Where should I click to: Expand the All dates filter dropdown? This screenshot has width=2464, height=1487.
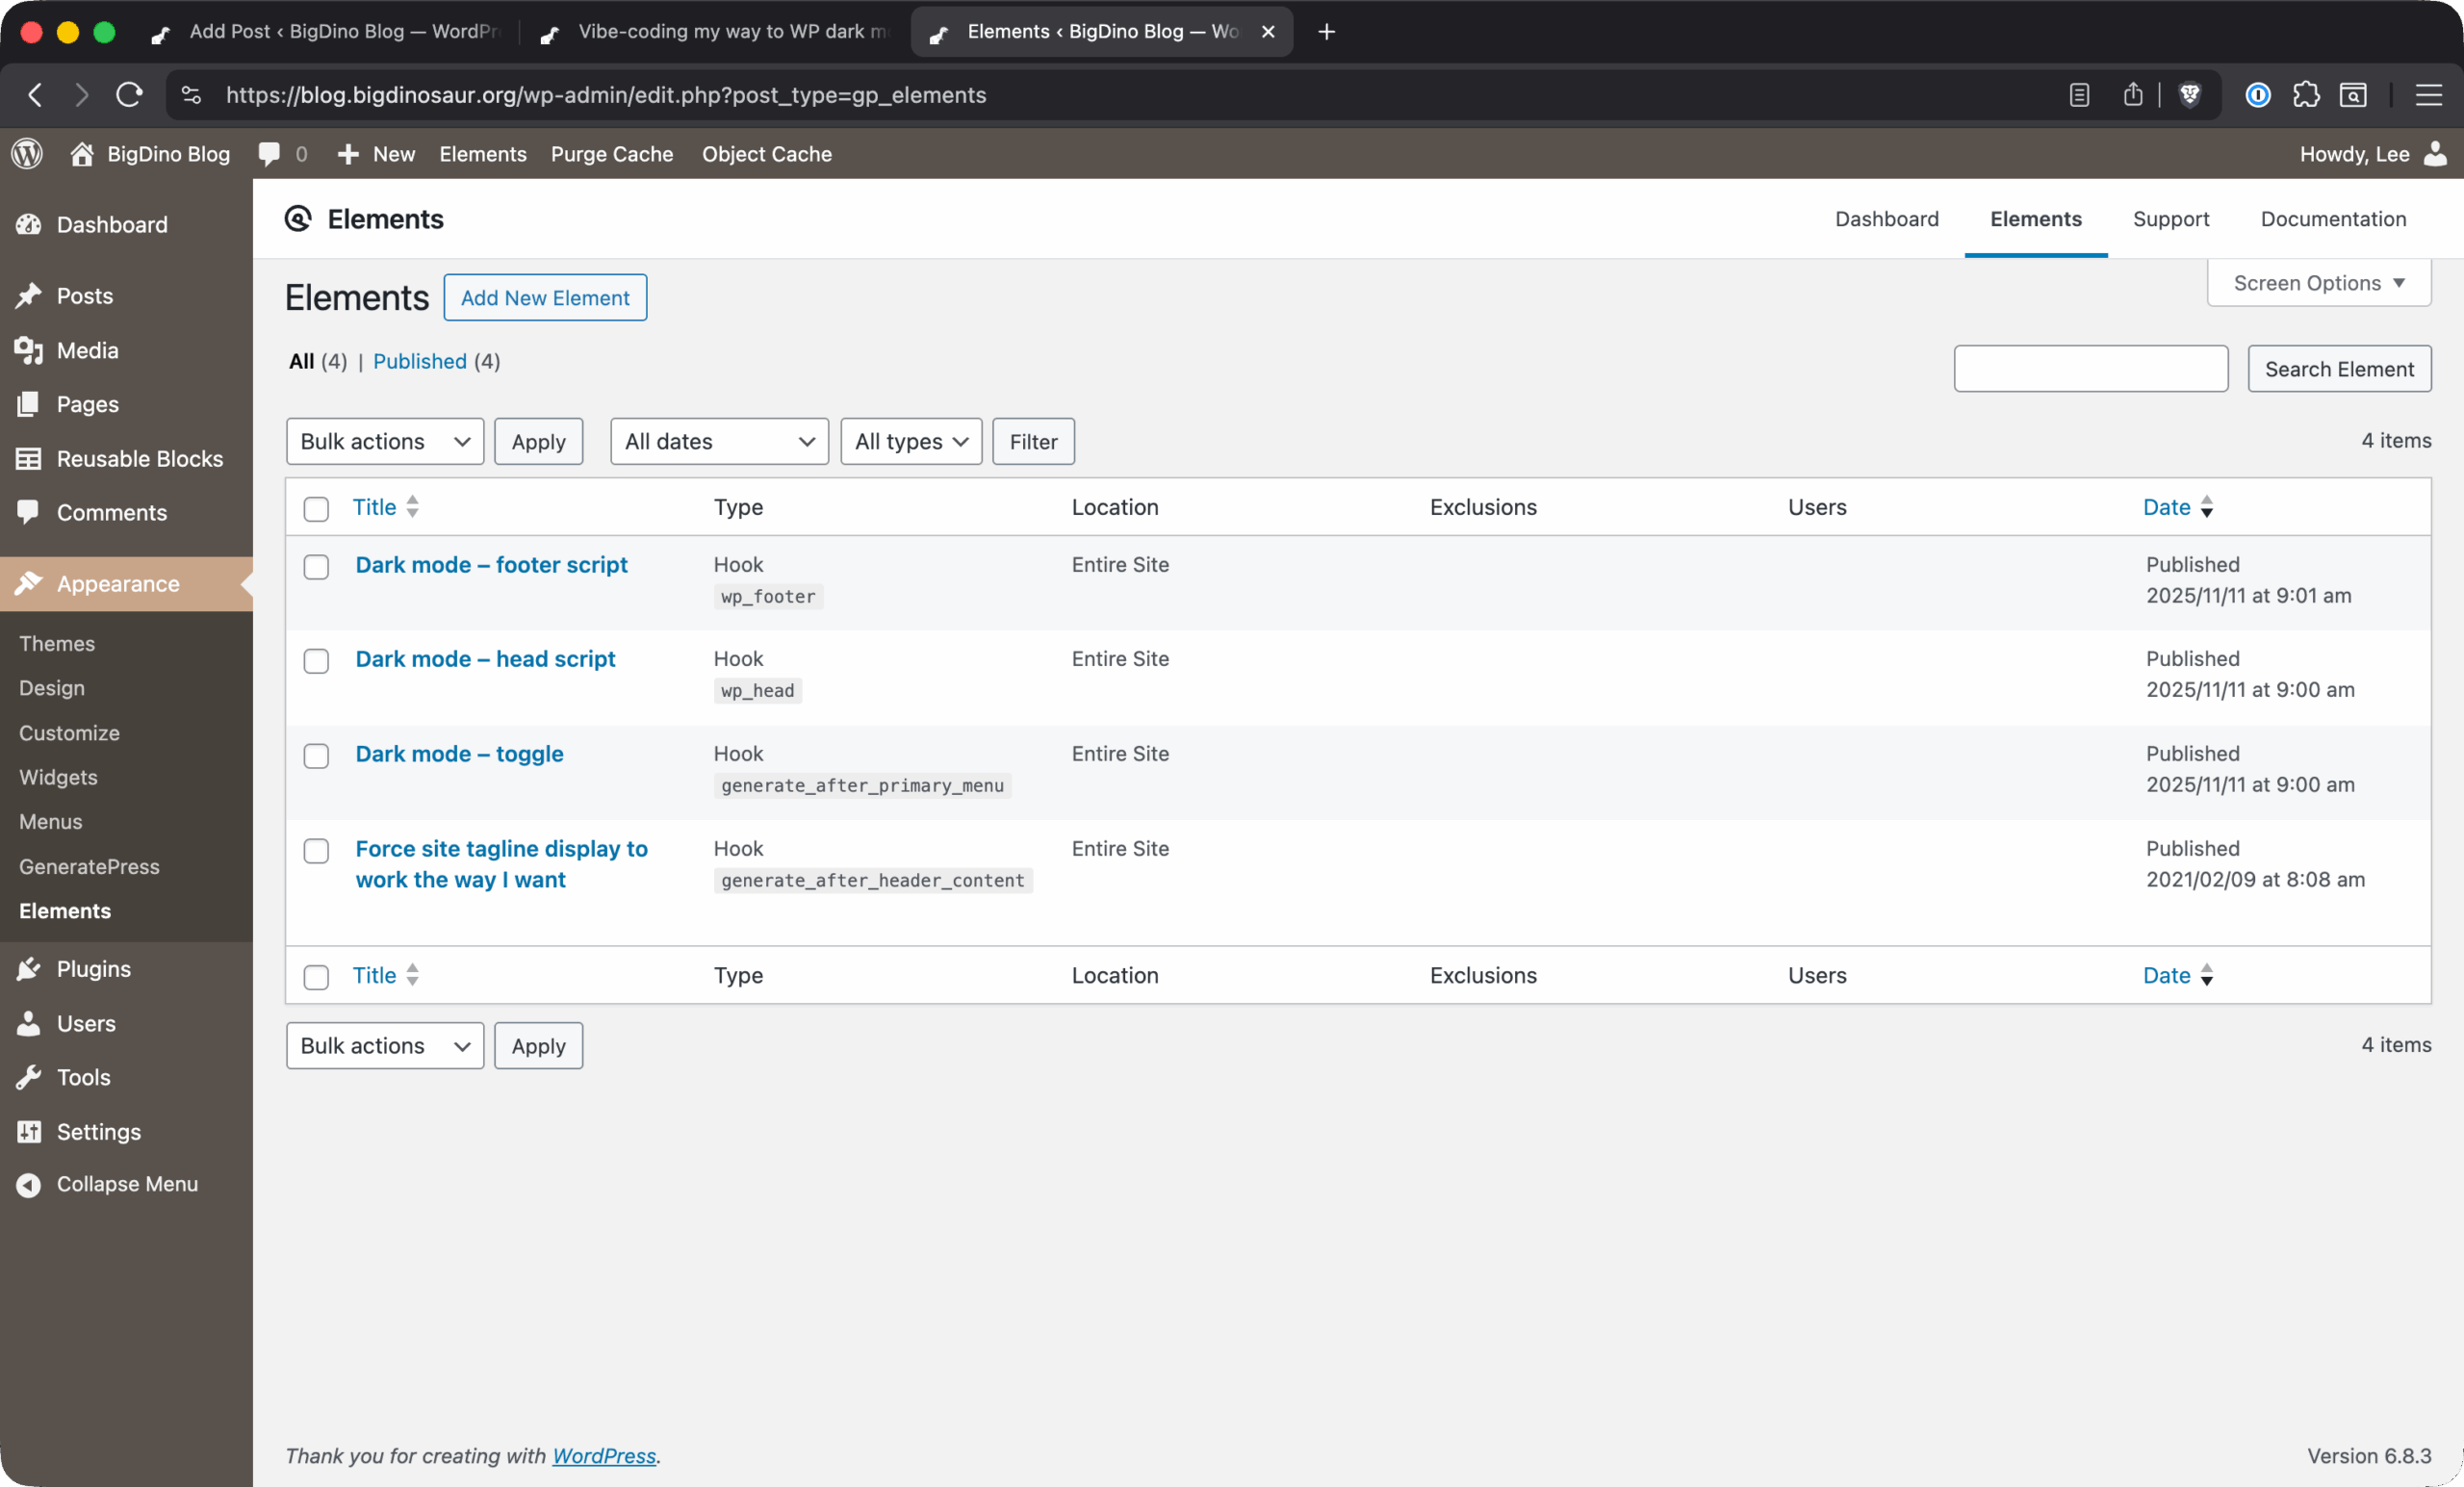pyautogui.click(x=718, y=441)
